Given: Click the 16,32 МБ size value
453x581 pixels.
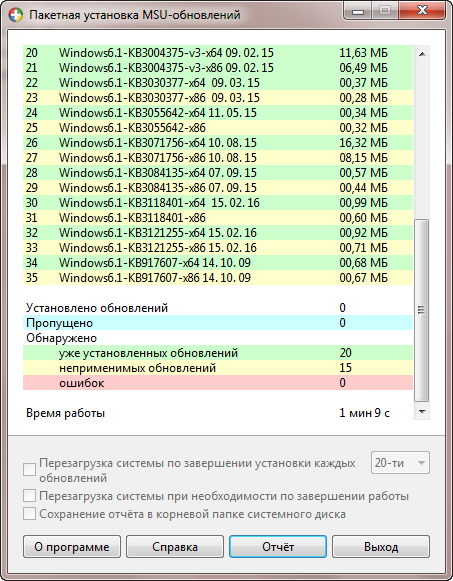Looking at the screenshot, I should point(363,143).
